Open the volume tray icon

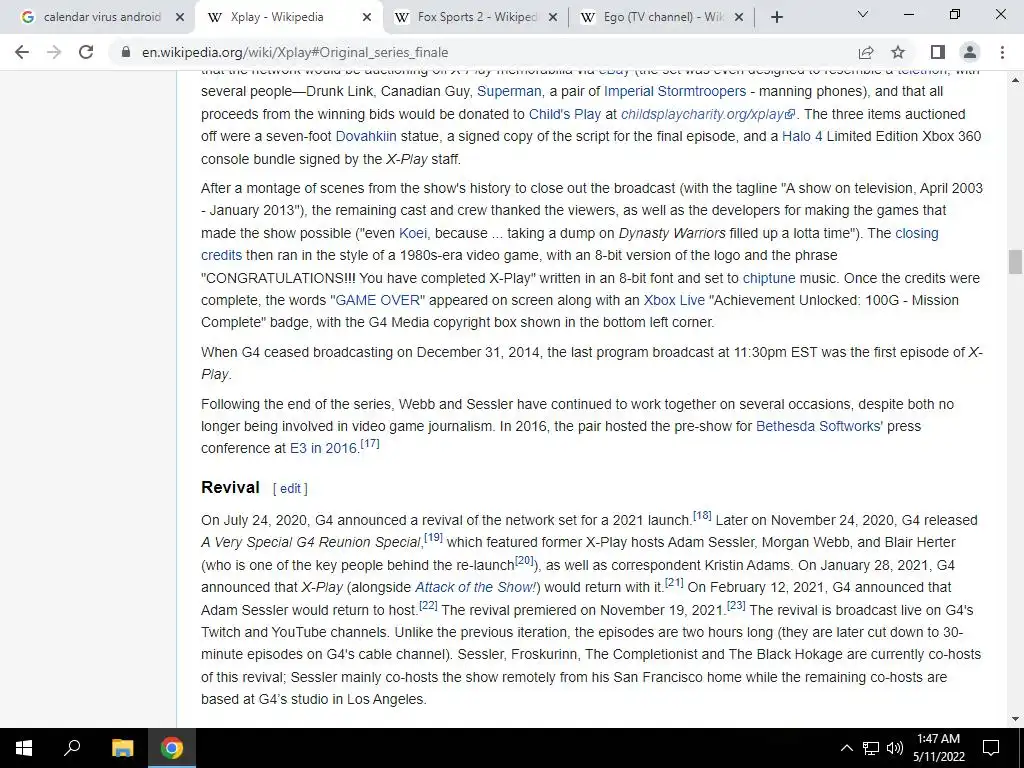click(895, 748)
